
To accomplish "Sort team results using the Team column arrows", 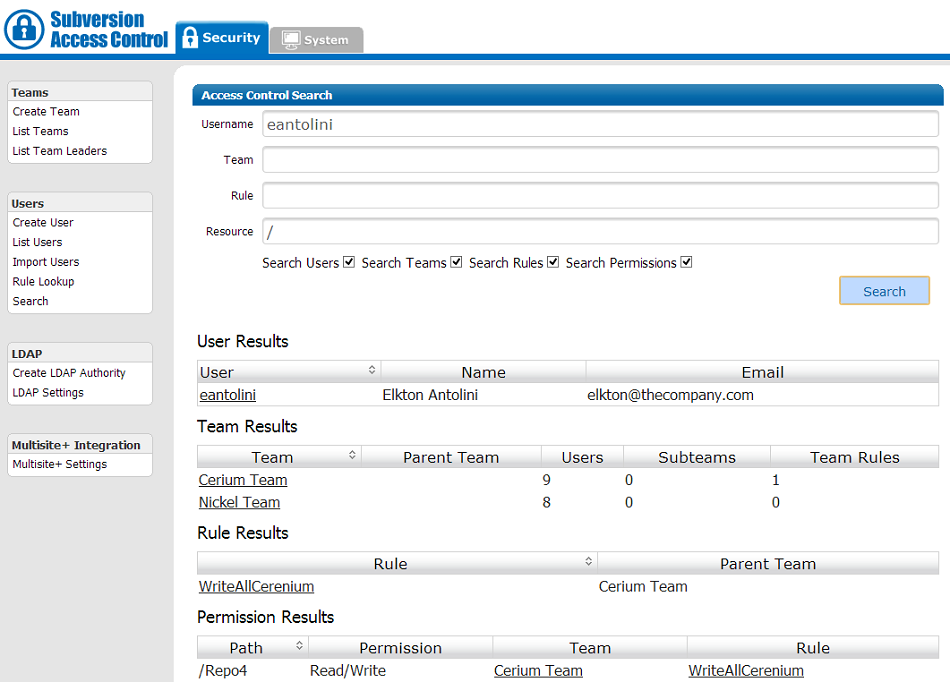I will click(x=352, y=455).
